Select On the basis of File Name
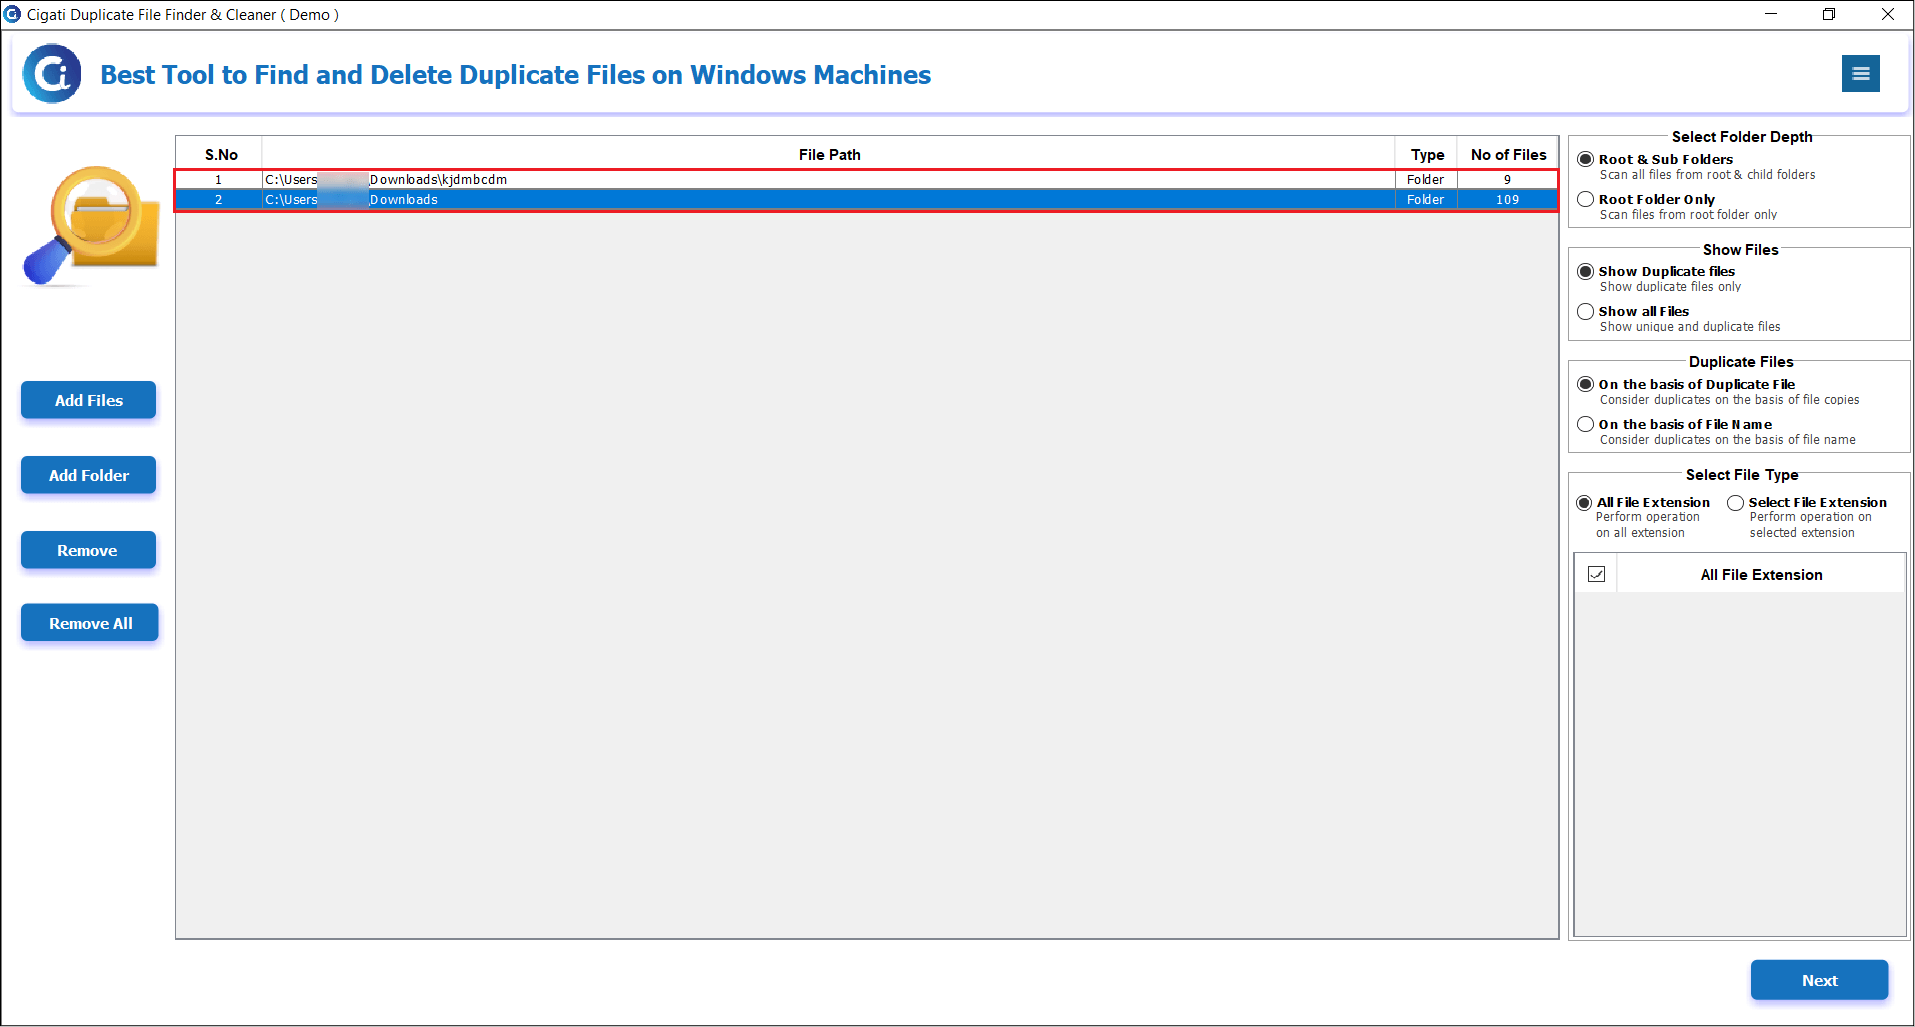1915x1027 pixels. (x=1585, y=424)
